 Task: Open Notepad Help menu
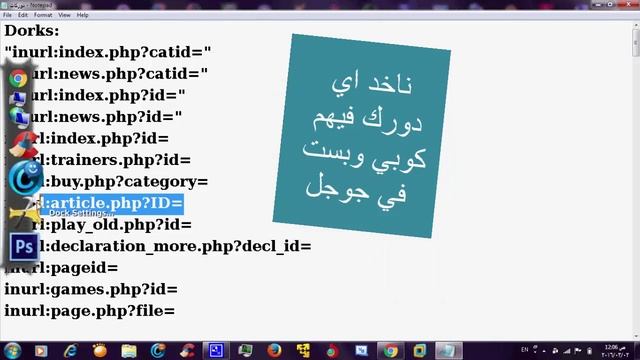[82, 15]
